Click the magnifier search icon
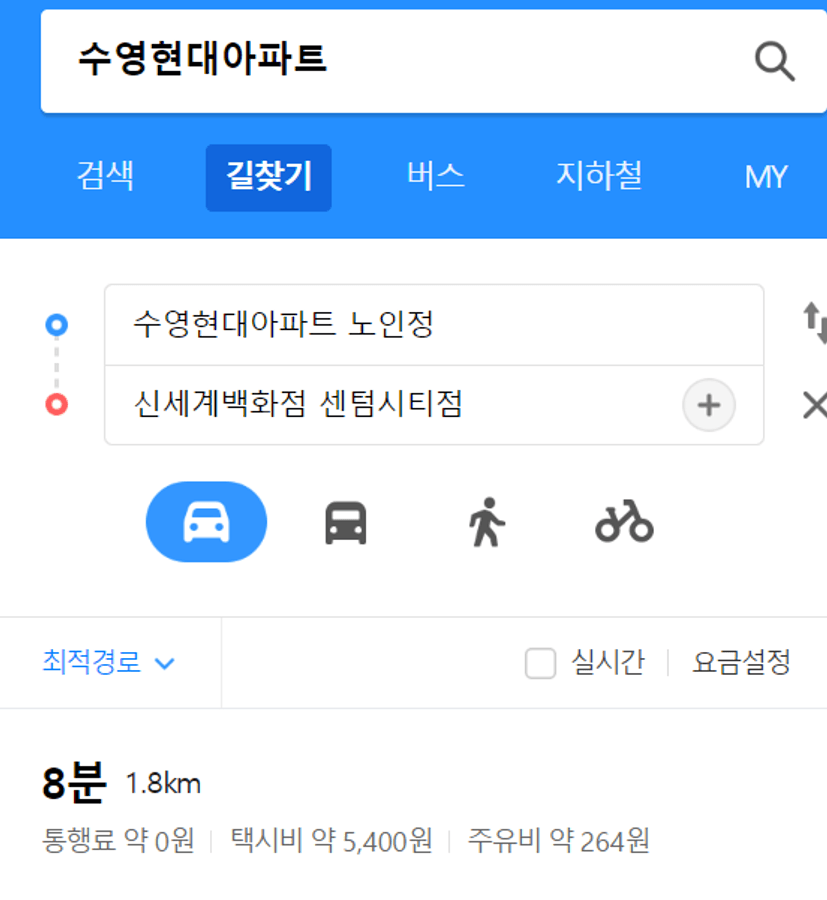This screenshot has height=900, width=827. coord(774,61)
